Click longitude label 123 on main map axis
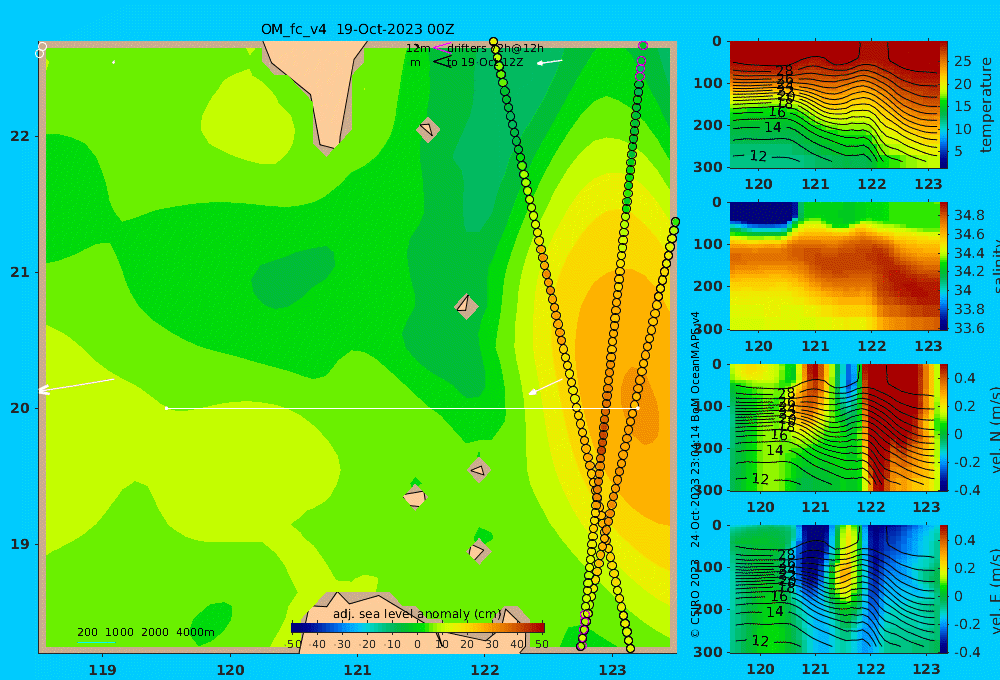 click(613, 670)
